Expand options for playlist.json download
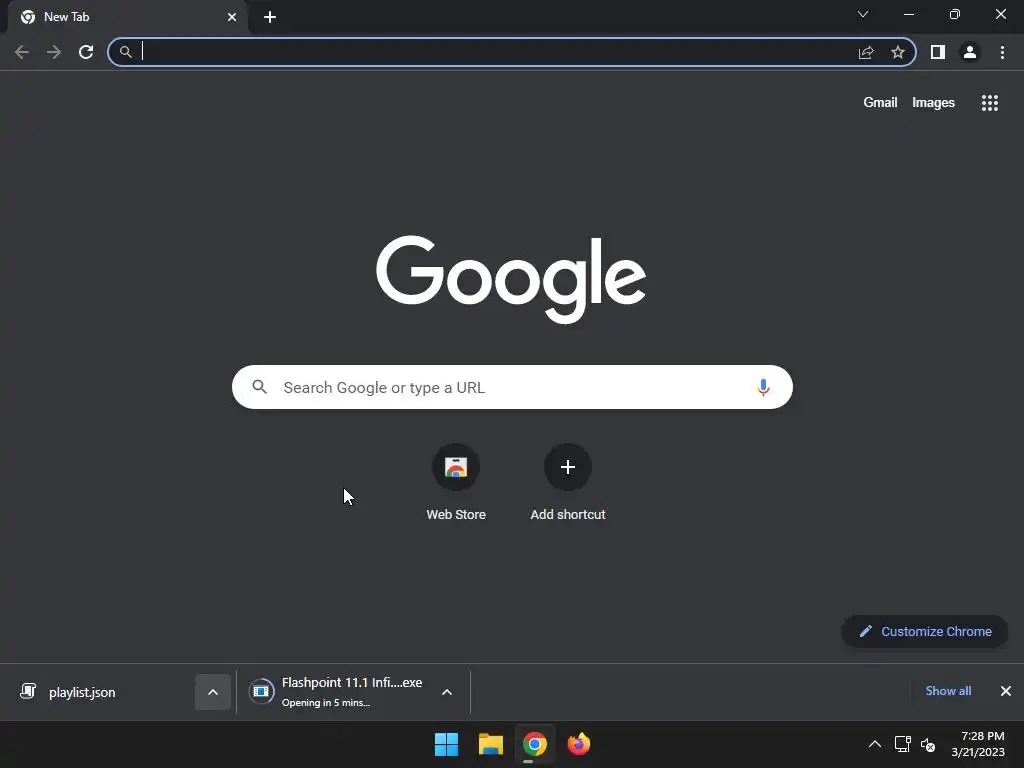This screenshot has height=768, width=1024. pos(213,692)
